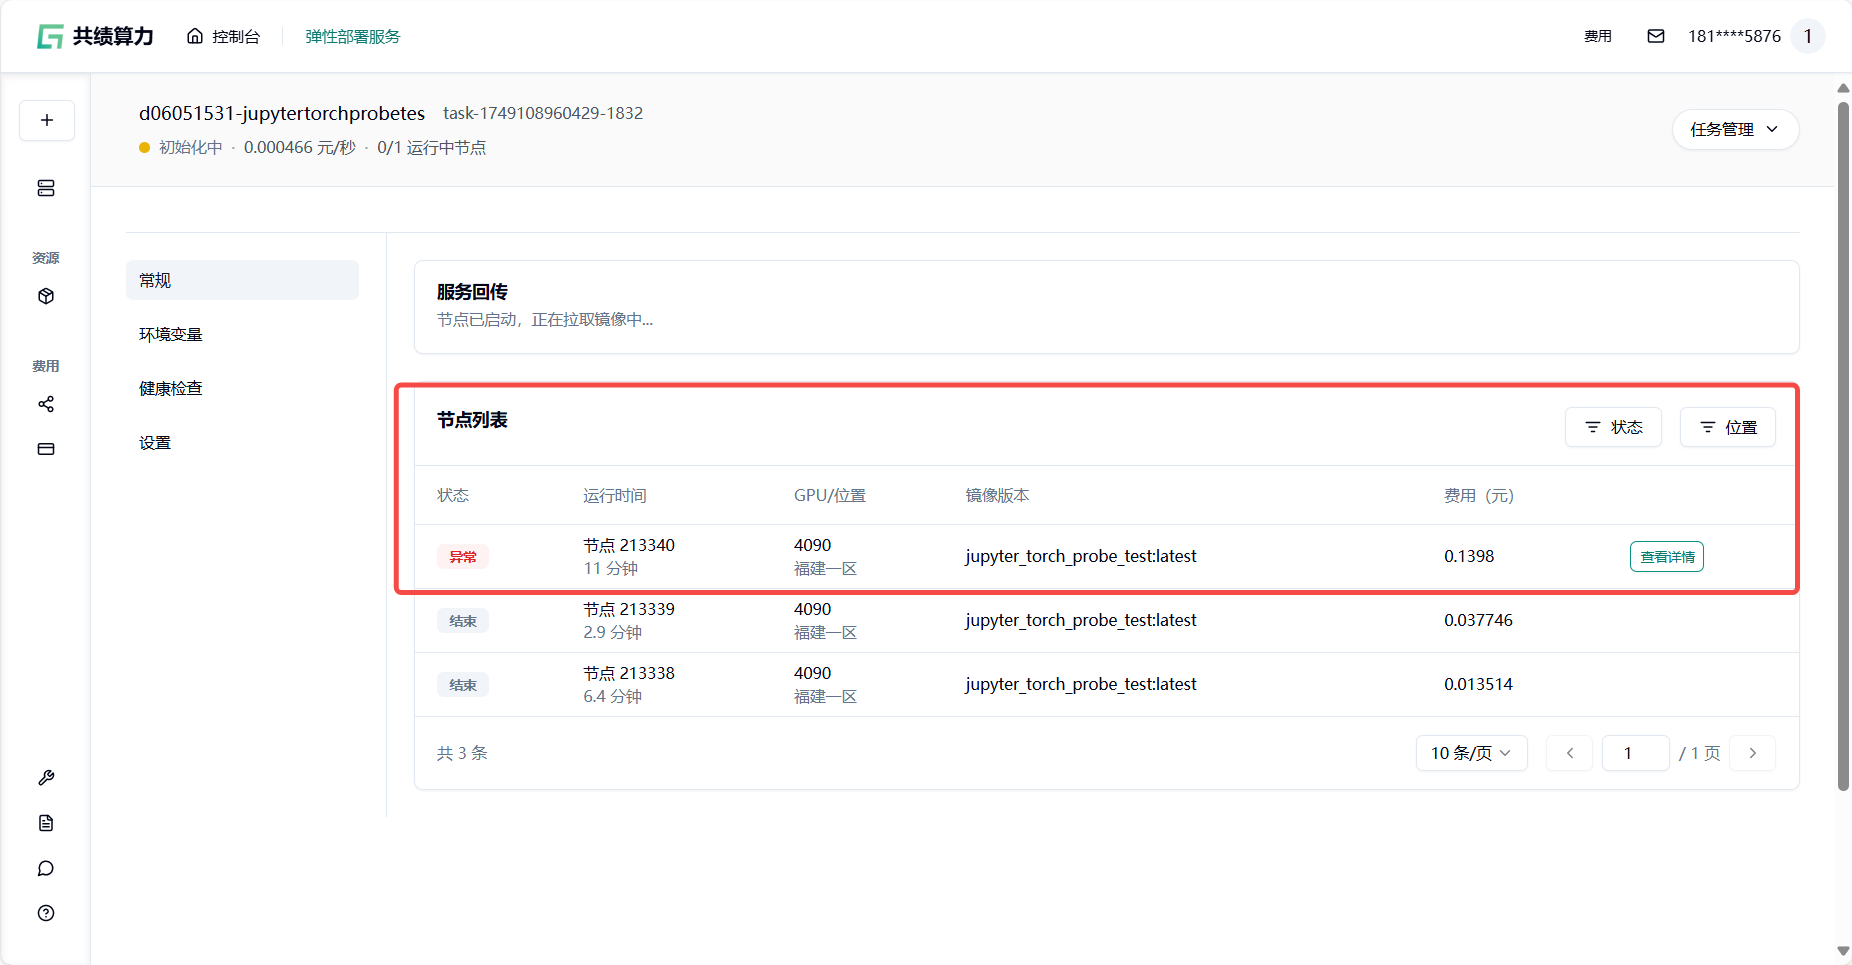
Task: Click the plus icon in the sidebar
Action: point(47,120)
